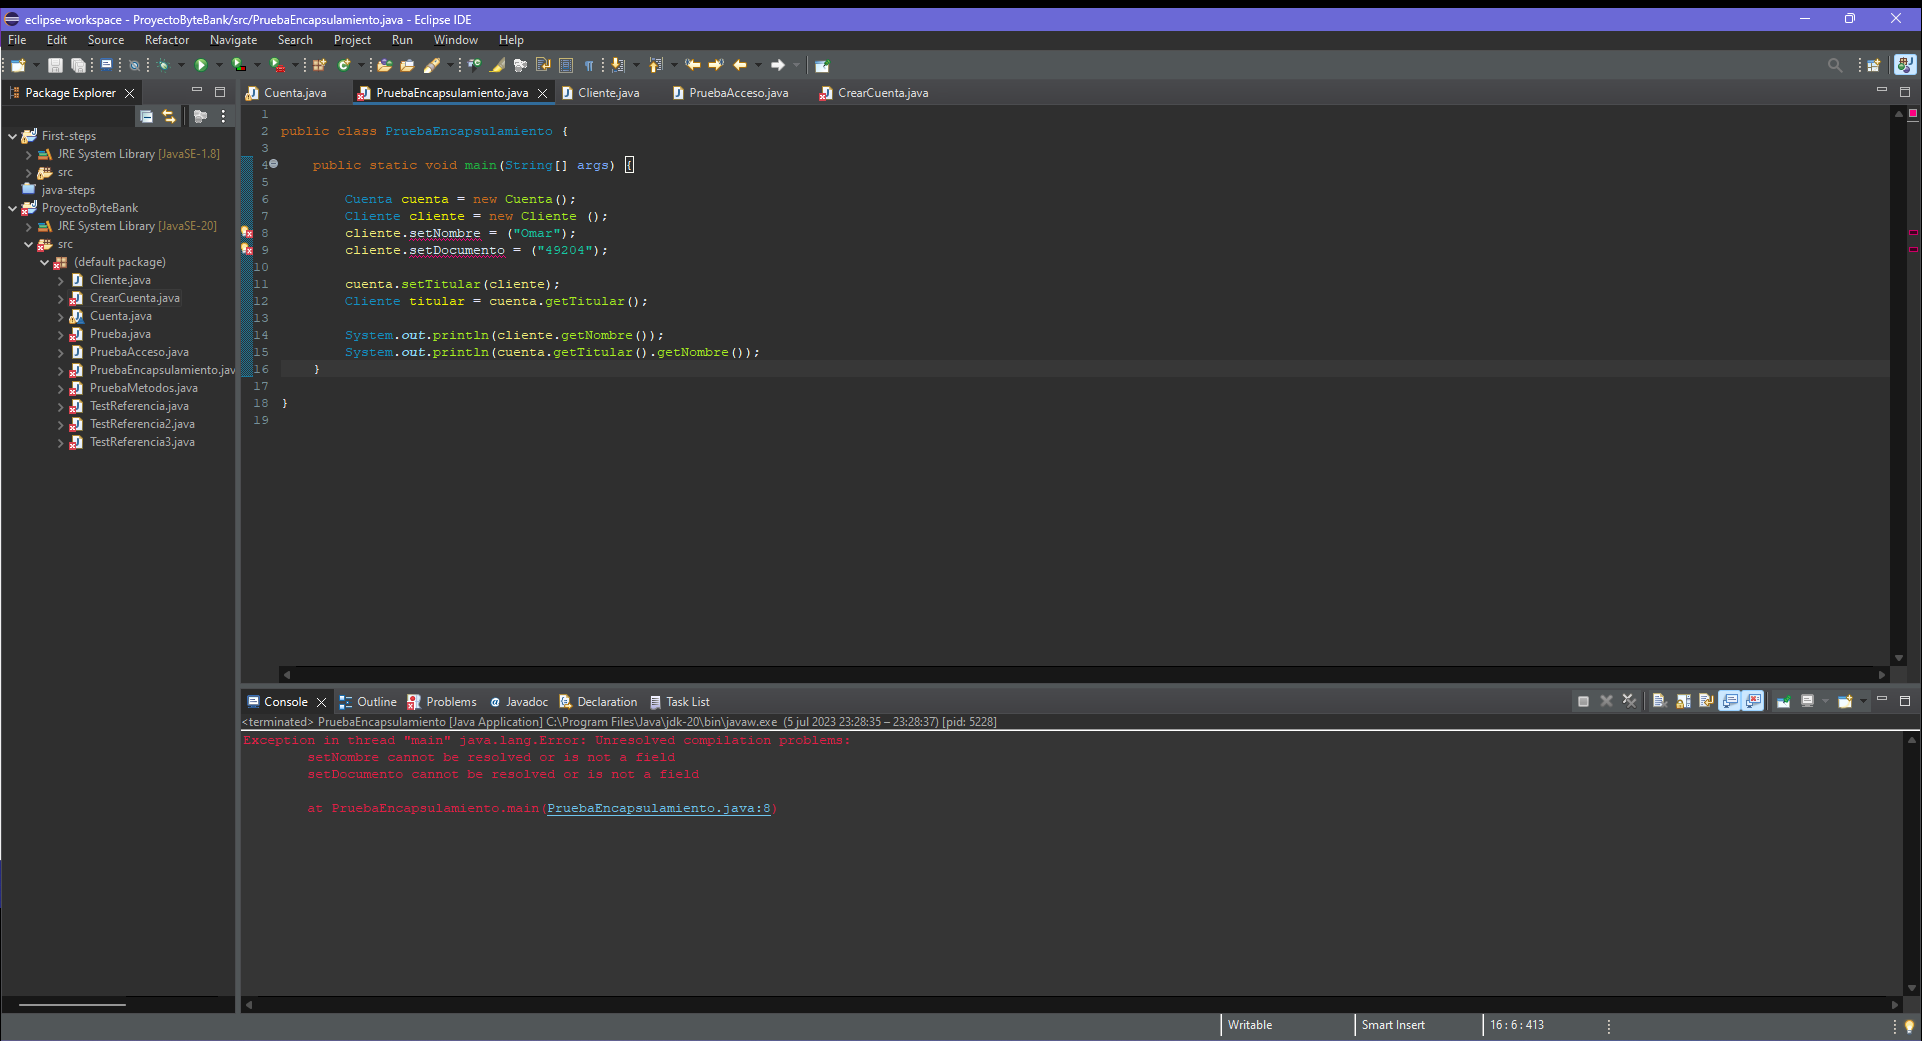This screenshot has height=1041, width=1922.
Task: Click Clear Console icon
Action: 1658,701
